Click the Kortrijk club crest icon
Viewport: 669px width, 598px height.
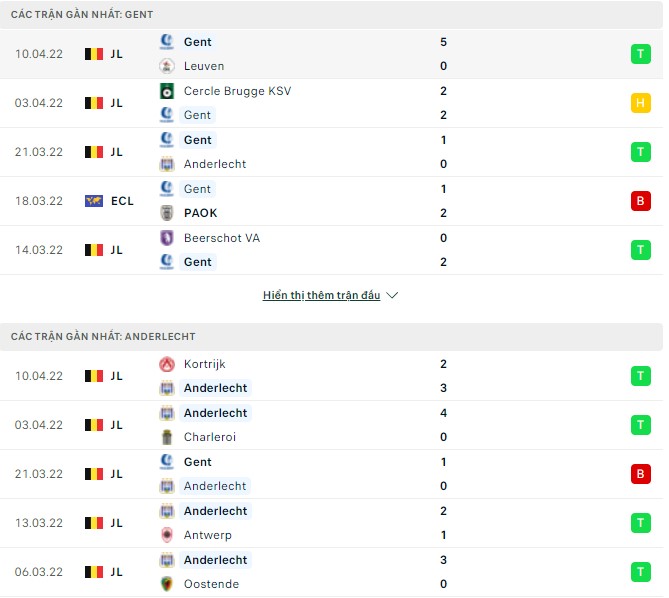[167, 364]
